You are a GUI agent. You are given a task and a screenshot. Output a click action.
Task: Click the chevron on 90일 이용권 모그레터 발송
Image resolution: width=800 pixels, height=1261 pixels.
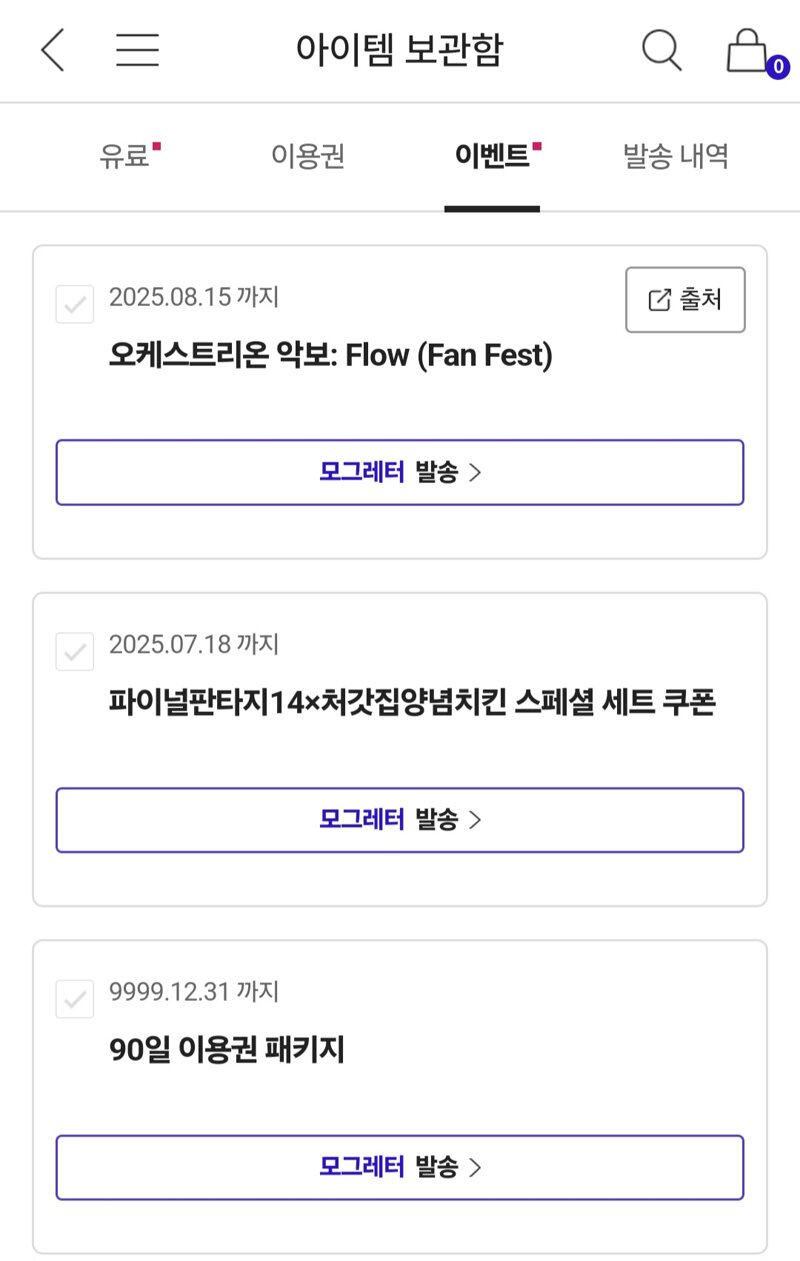[x=475, y=1167]
